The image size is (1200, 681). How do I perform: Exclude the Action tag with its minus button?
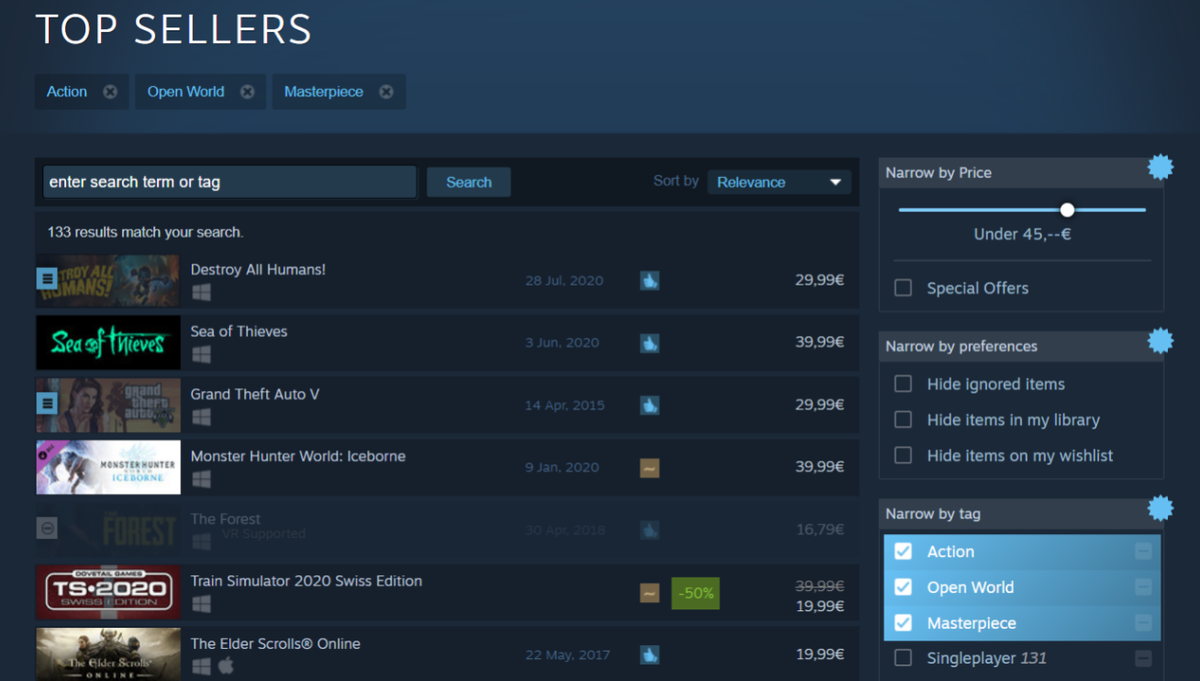(x=1143, y=552)
